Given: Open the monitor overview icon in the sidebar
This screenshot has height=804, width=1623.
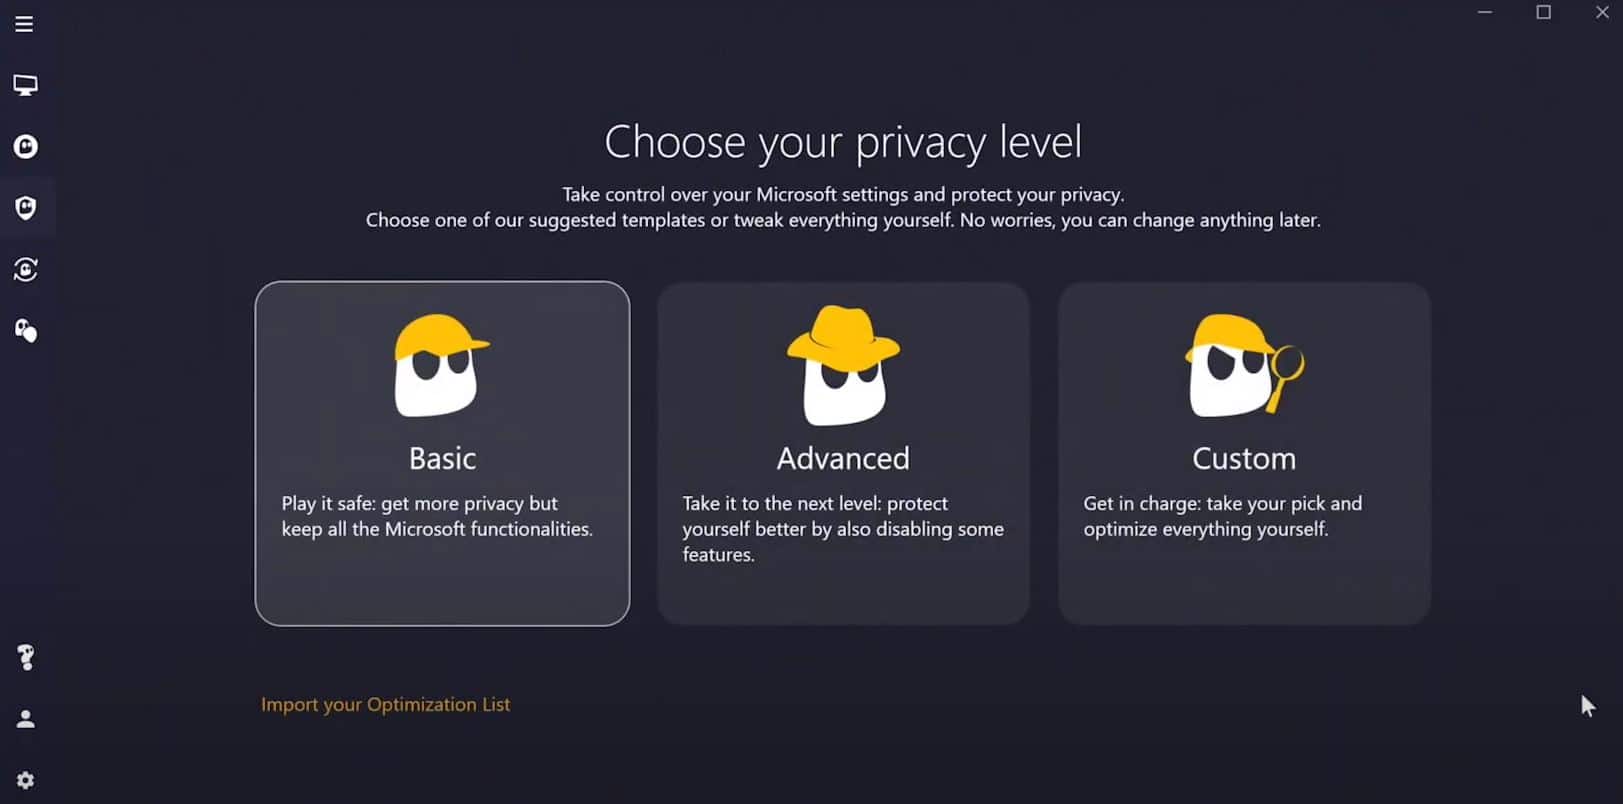Looking at the screenshot, I should coord(25,85).
